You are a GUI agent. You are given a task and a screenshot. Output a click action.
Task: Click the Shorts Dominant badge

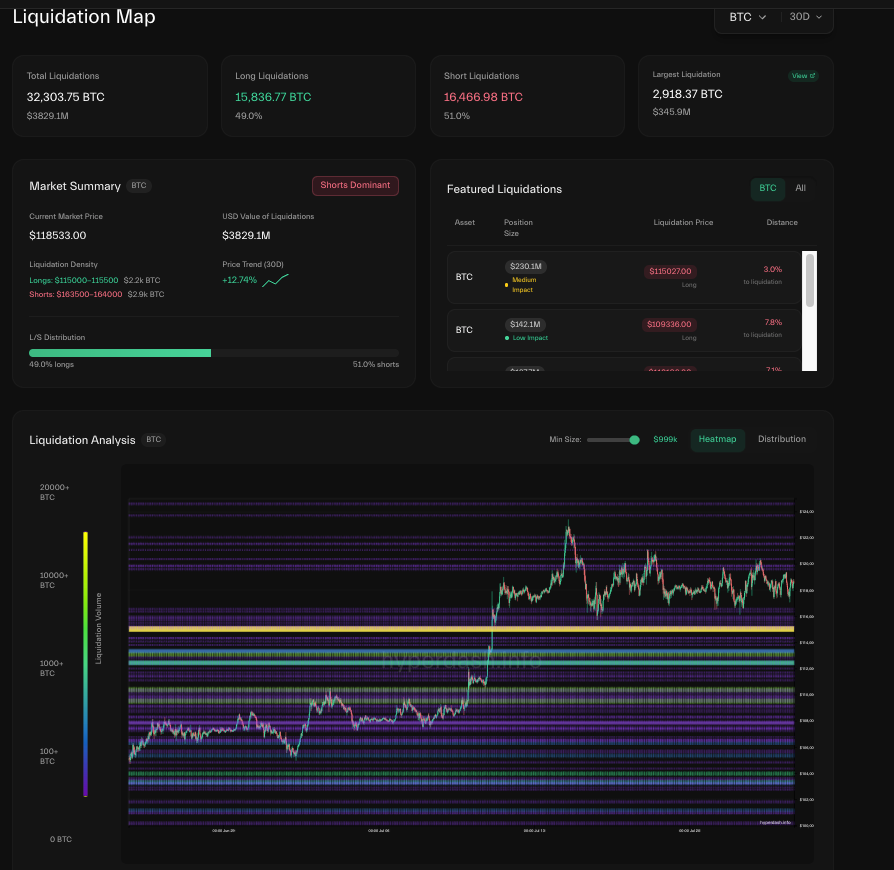click(355, 185)
